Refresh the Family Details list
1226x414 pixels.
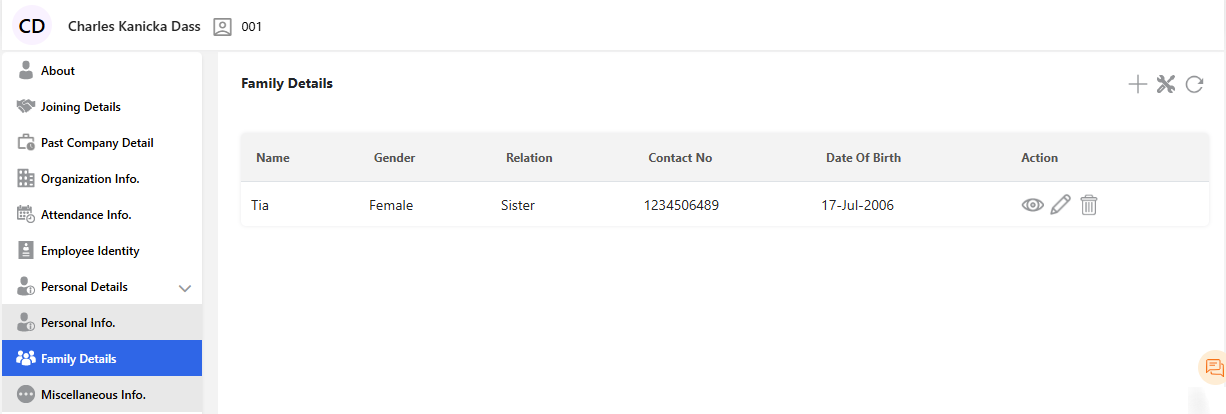click(x=1194, y=85)
